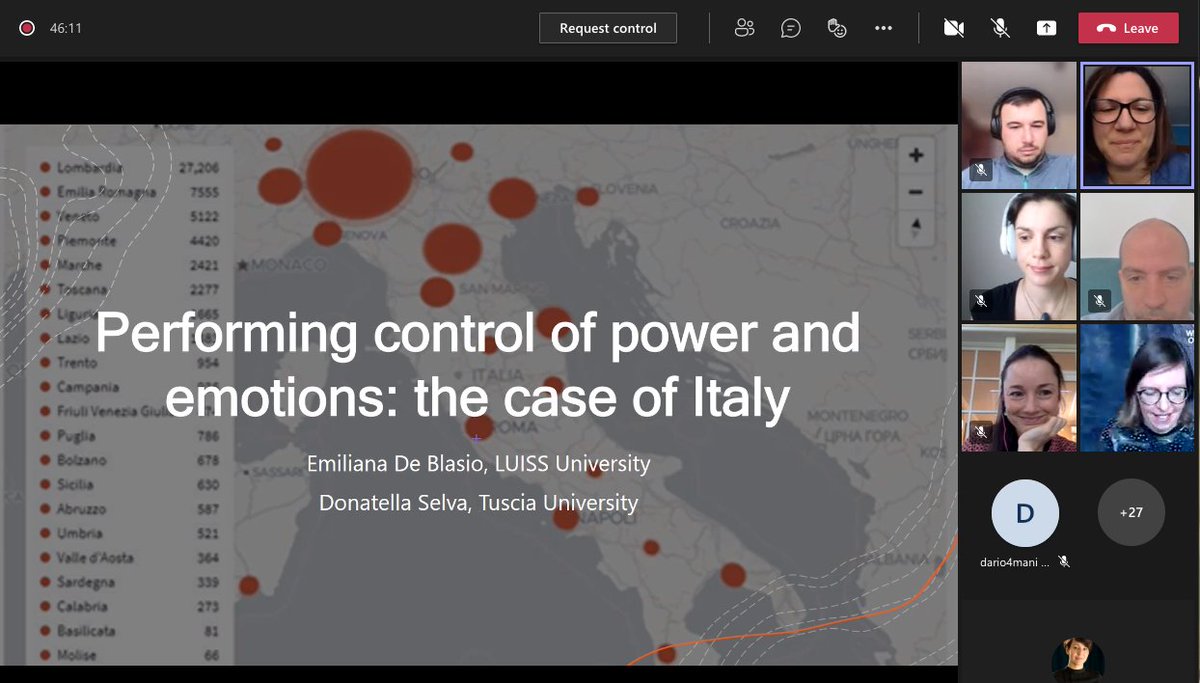Click muted mic icon on bald man's tile
Image resolution: width=1200 pixels, height=683 pixels.
(x=1099, y=300)
